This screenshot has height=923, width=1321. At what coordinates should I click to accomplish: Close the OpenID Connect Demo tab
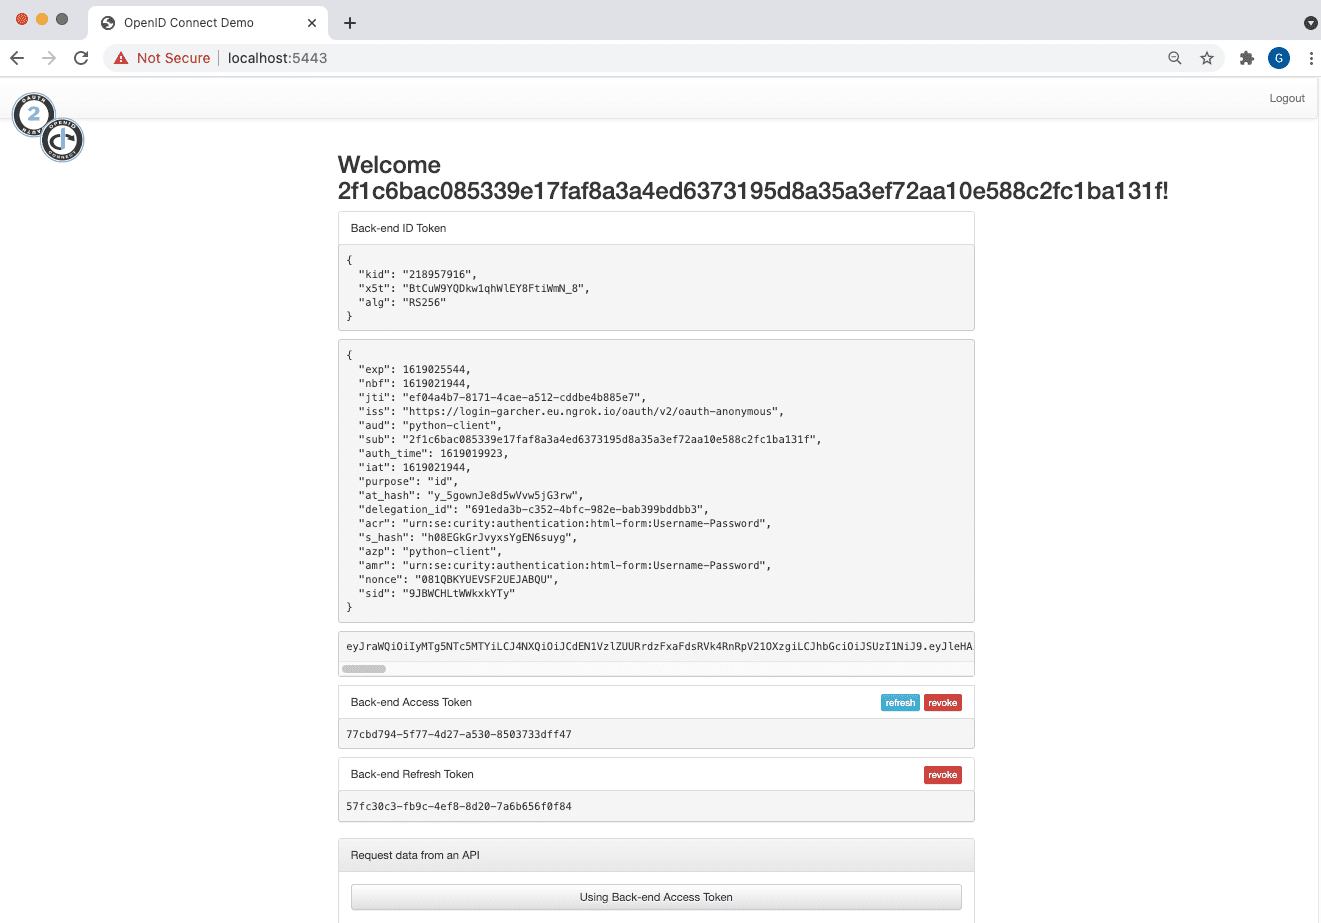click(312, 22)
